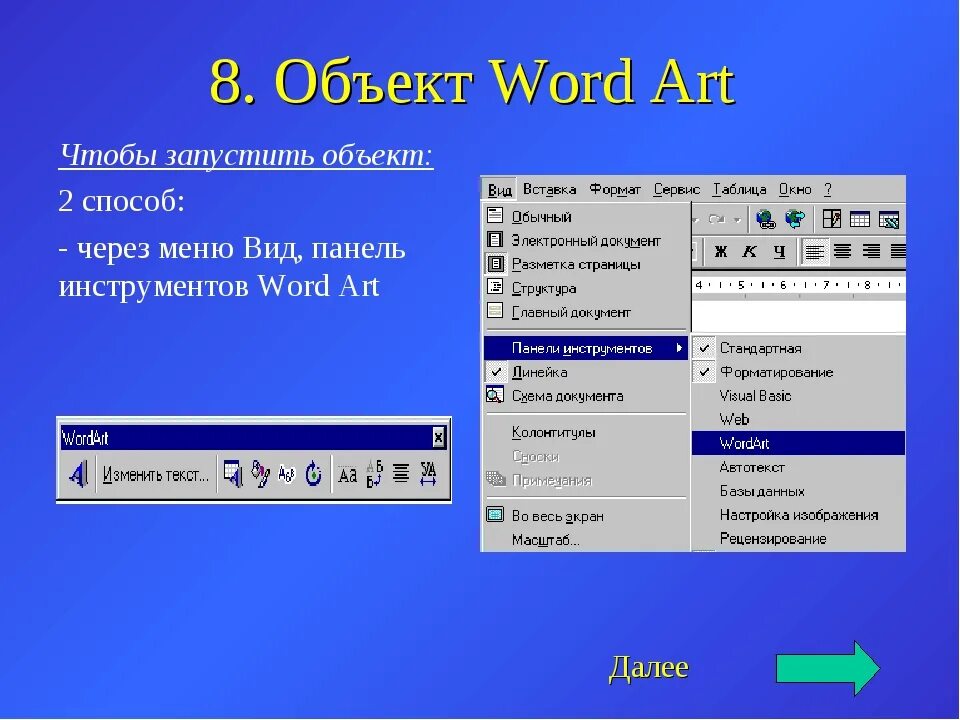Image resolution: width=960 pixels, height=720 pixels.
Task: Center align text
Action: point(842,251)
